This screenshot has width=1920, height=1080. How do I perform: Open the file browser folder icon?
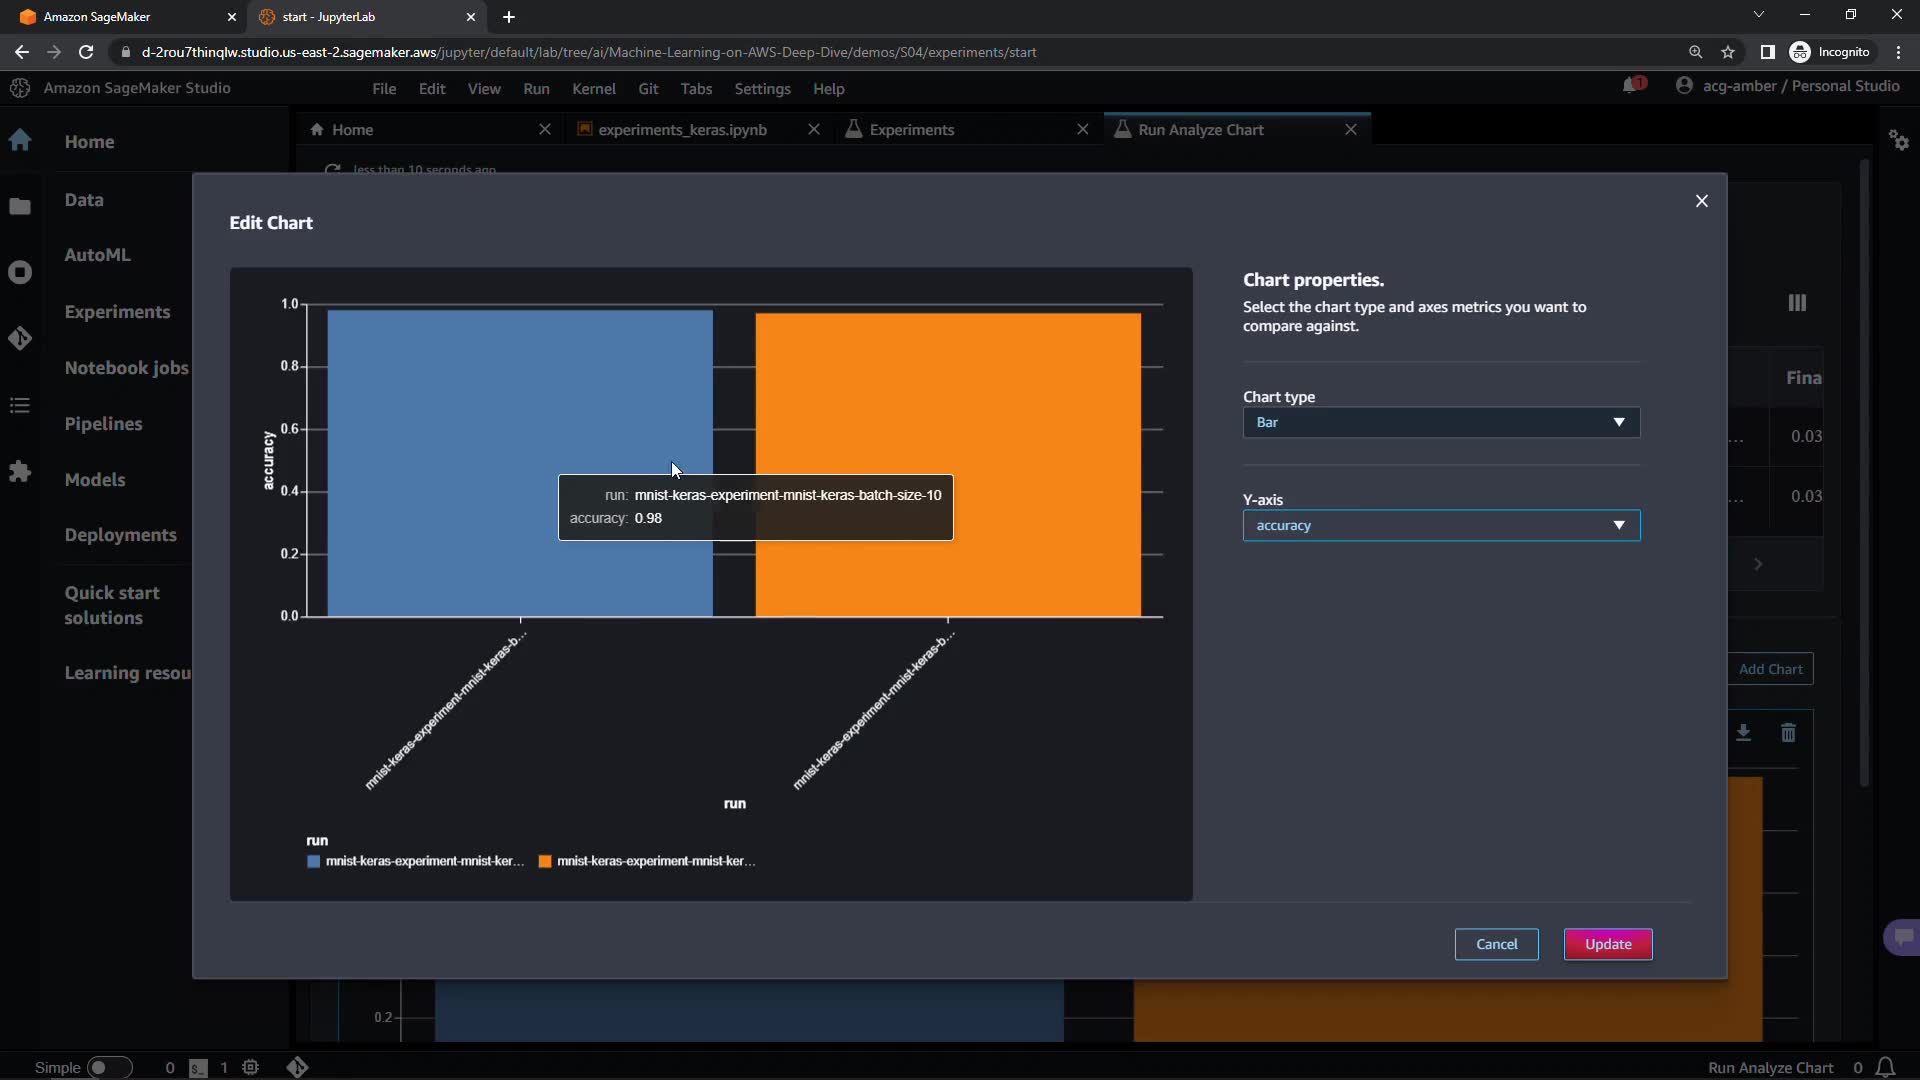click(x=20, y=206)
